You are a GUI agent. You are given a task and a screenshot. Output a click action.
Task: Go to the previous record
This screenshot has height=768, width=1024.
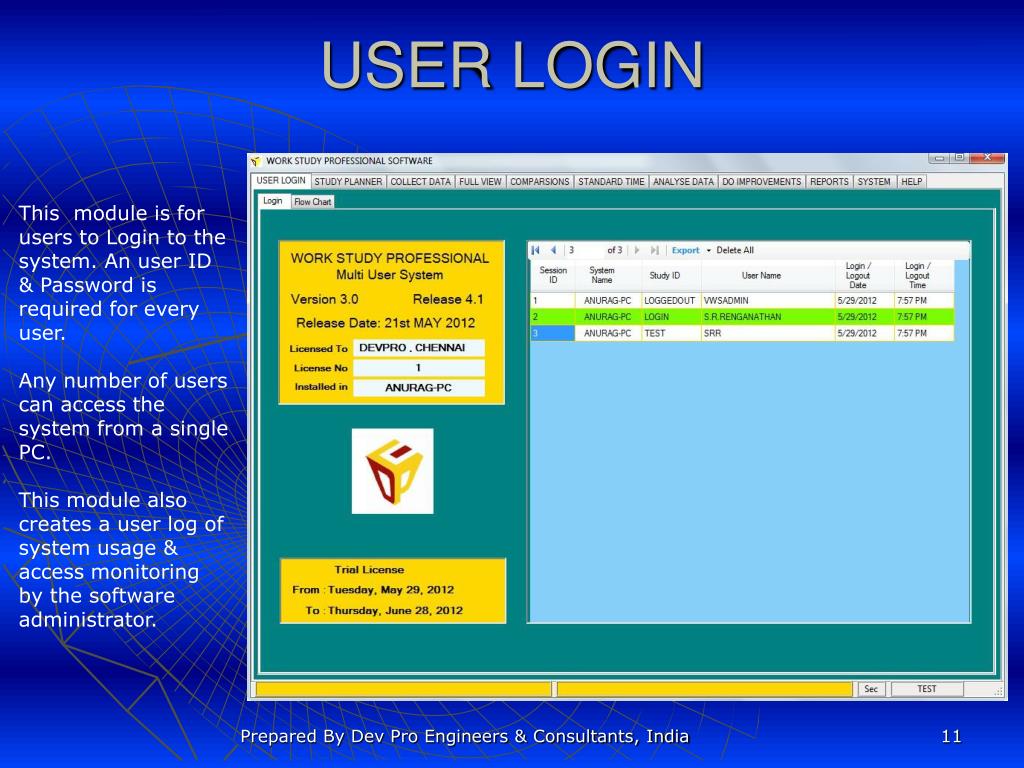pos(552,250)
